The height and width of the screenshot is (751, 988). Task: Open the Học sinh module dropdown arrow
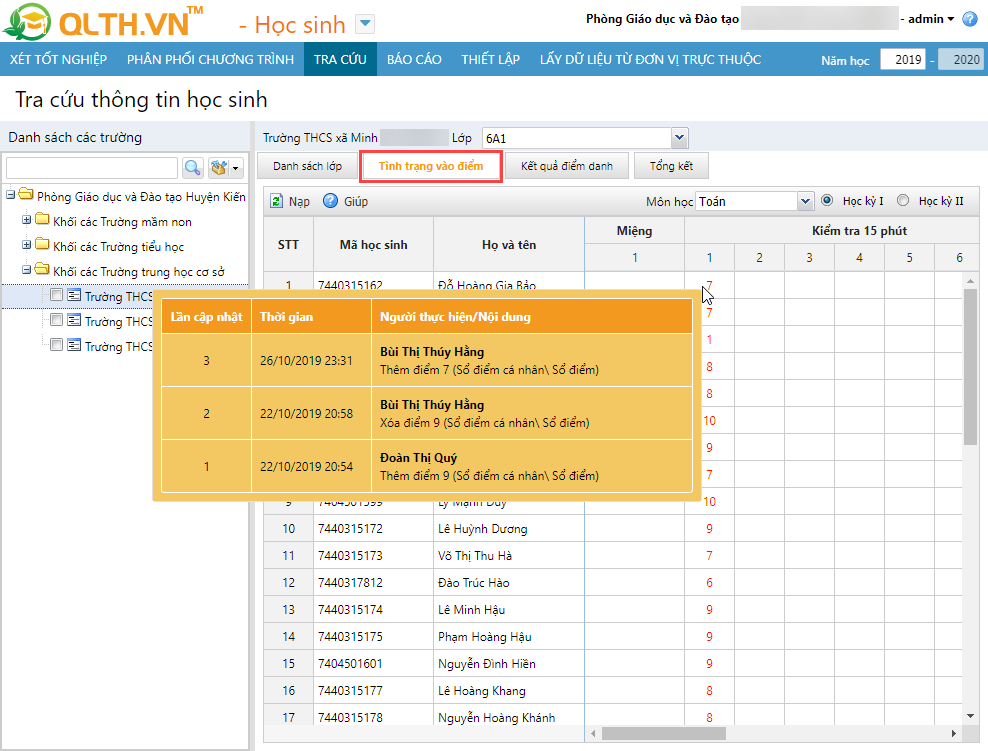[365, 24]
